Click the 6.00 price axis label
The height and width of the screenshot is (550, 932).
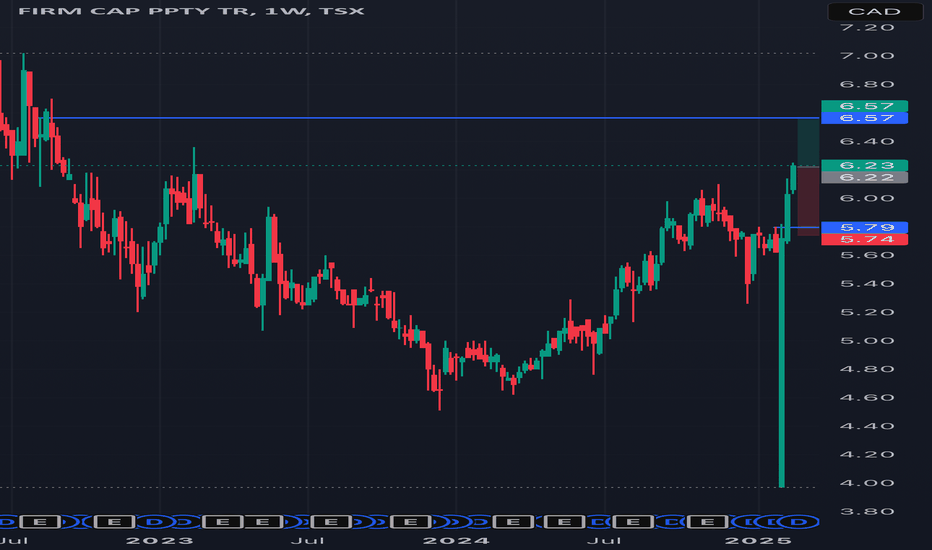pyautogui.click(x=867, y=198)
